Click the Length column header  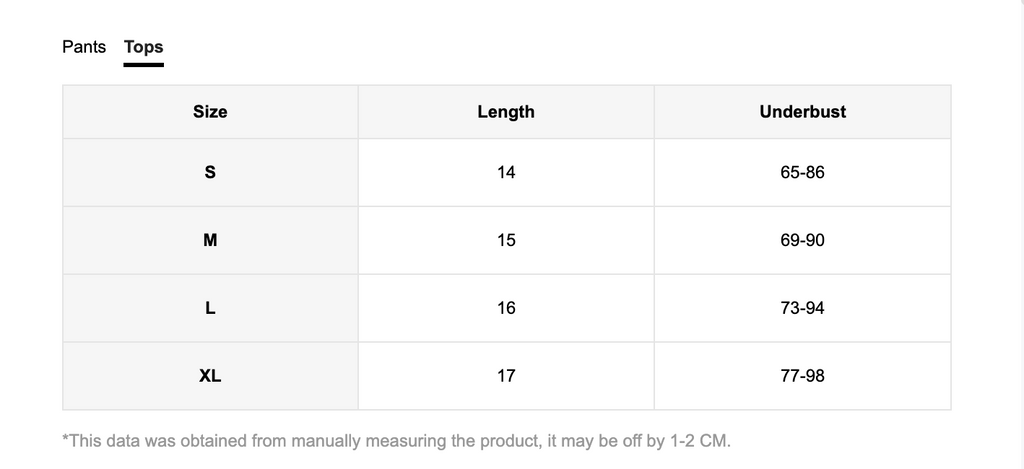506,112
